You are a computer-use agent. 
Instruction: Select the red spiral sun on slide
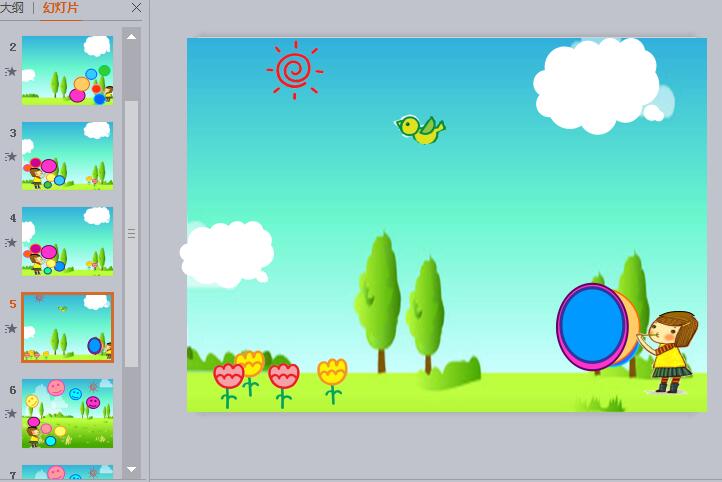pos(295,70)
